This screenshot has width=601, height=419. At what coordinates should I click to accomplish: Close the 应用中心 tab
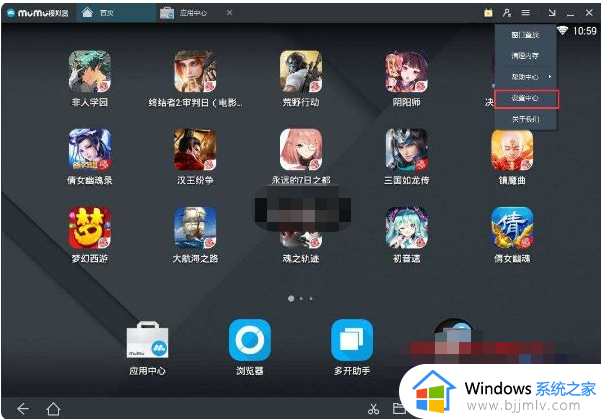pyautogui.click(x=229, y=13)
